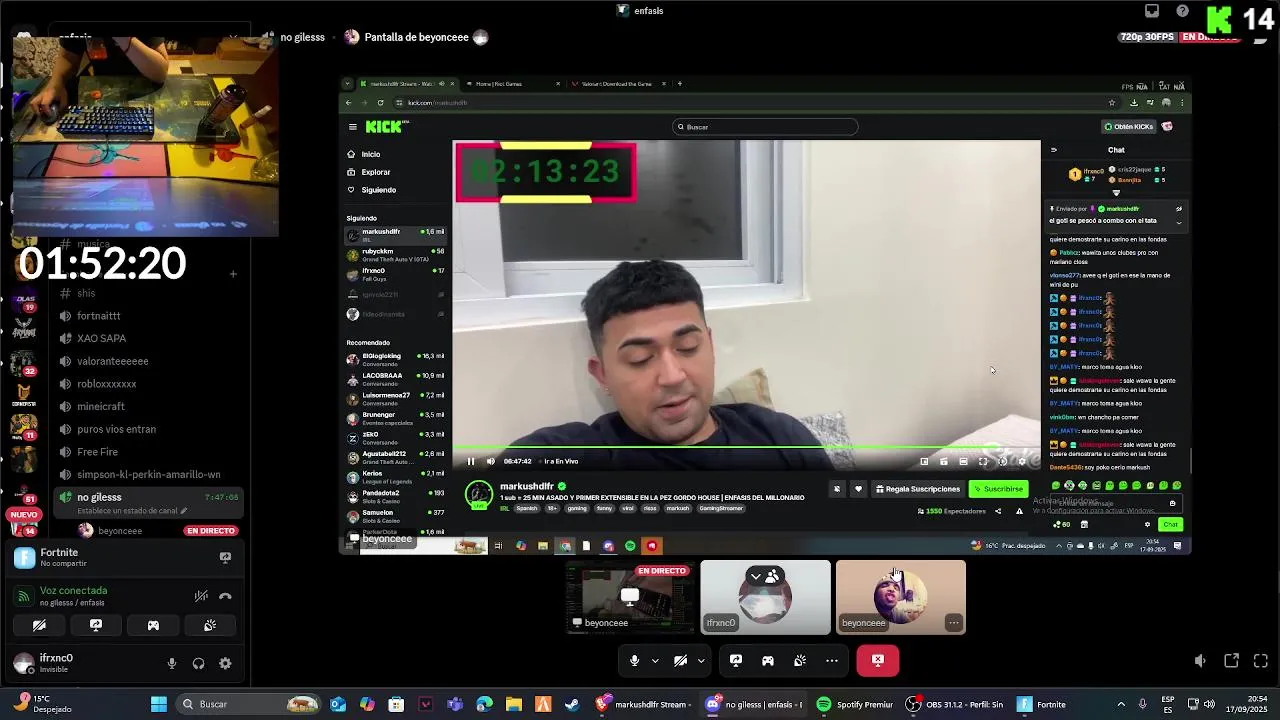The width and height of the screenshot is (1280, 720).
Task: Open the fortnaittt voice channel
Action: tap(99, 316)
